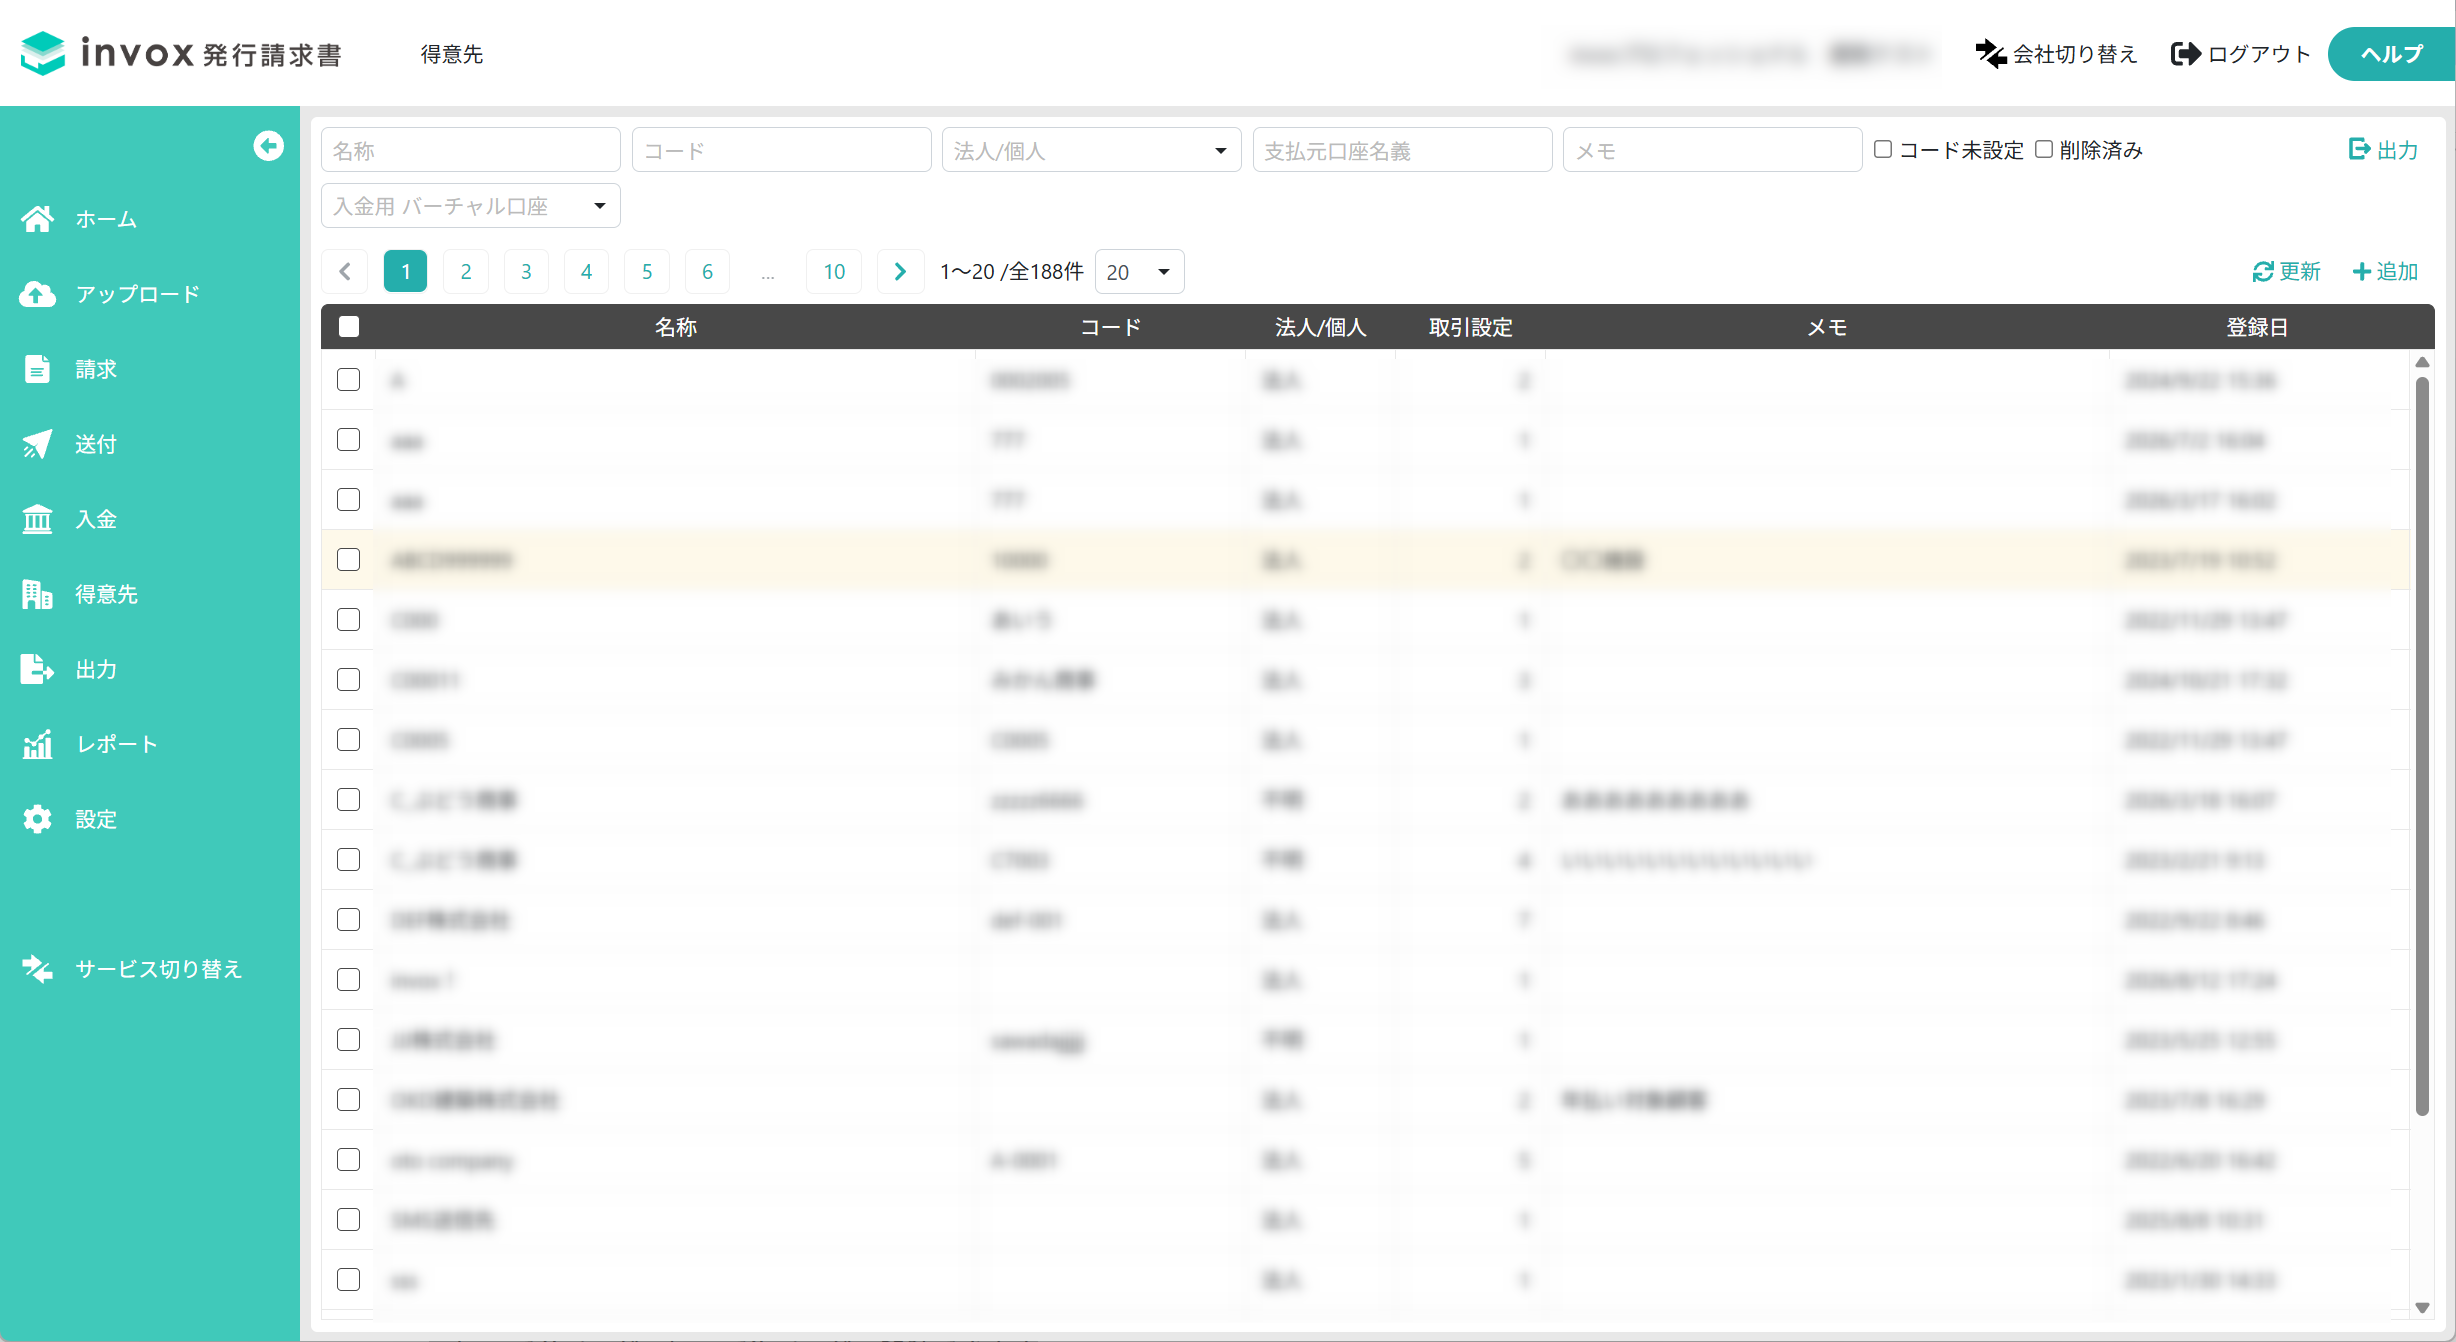Image resolution: width=2456 pixels, height=1342 pixels.
Task: Open the page size dropdown showing 20
Action: click(x=1139, y=272)
